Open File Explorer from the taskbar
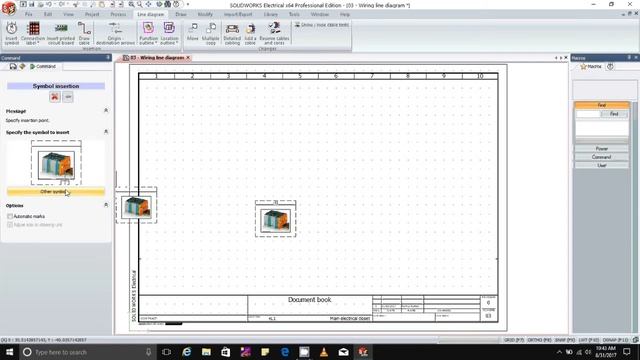The image size is (640, 360). 206,352
